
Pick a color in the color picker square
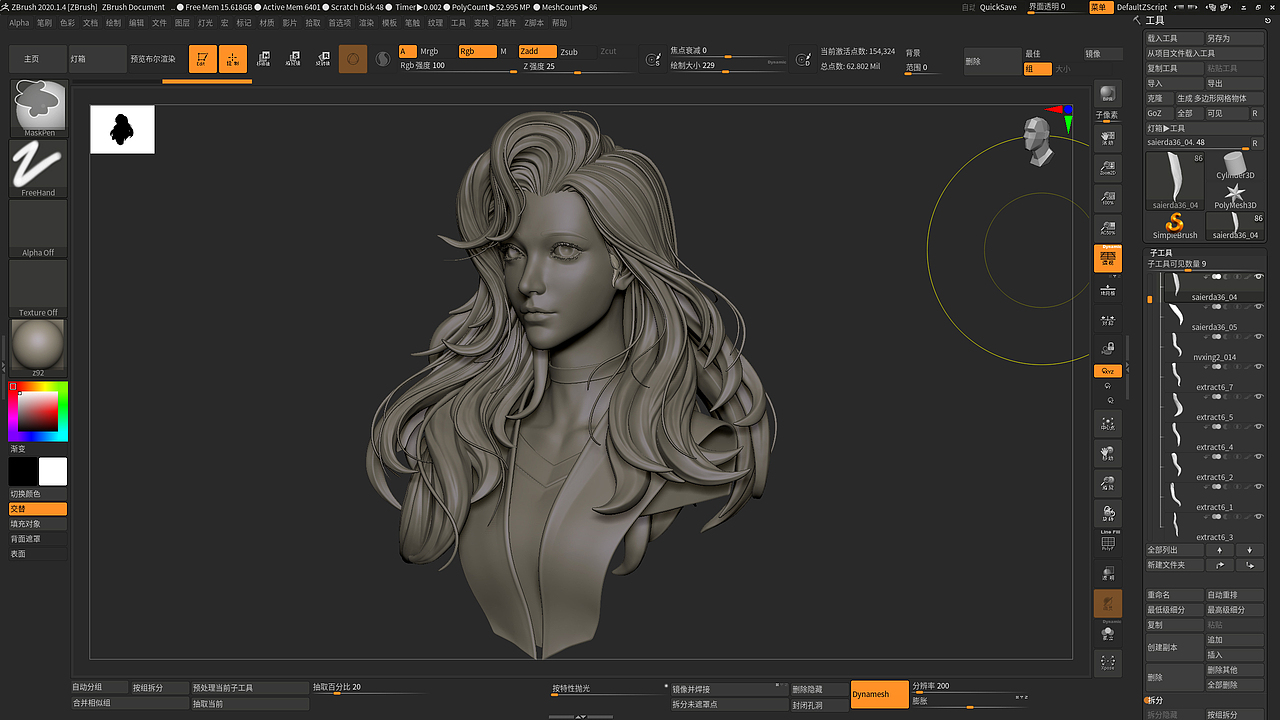pyautogui.click(x=38, y=411)
